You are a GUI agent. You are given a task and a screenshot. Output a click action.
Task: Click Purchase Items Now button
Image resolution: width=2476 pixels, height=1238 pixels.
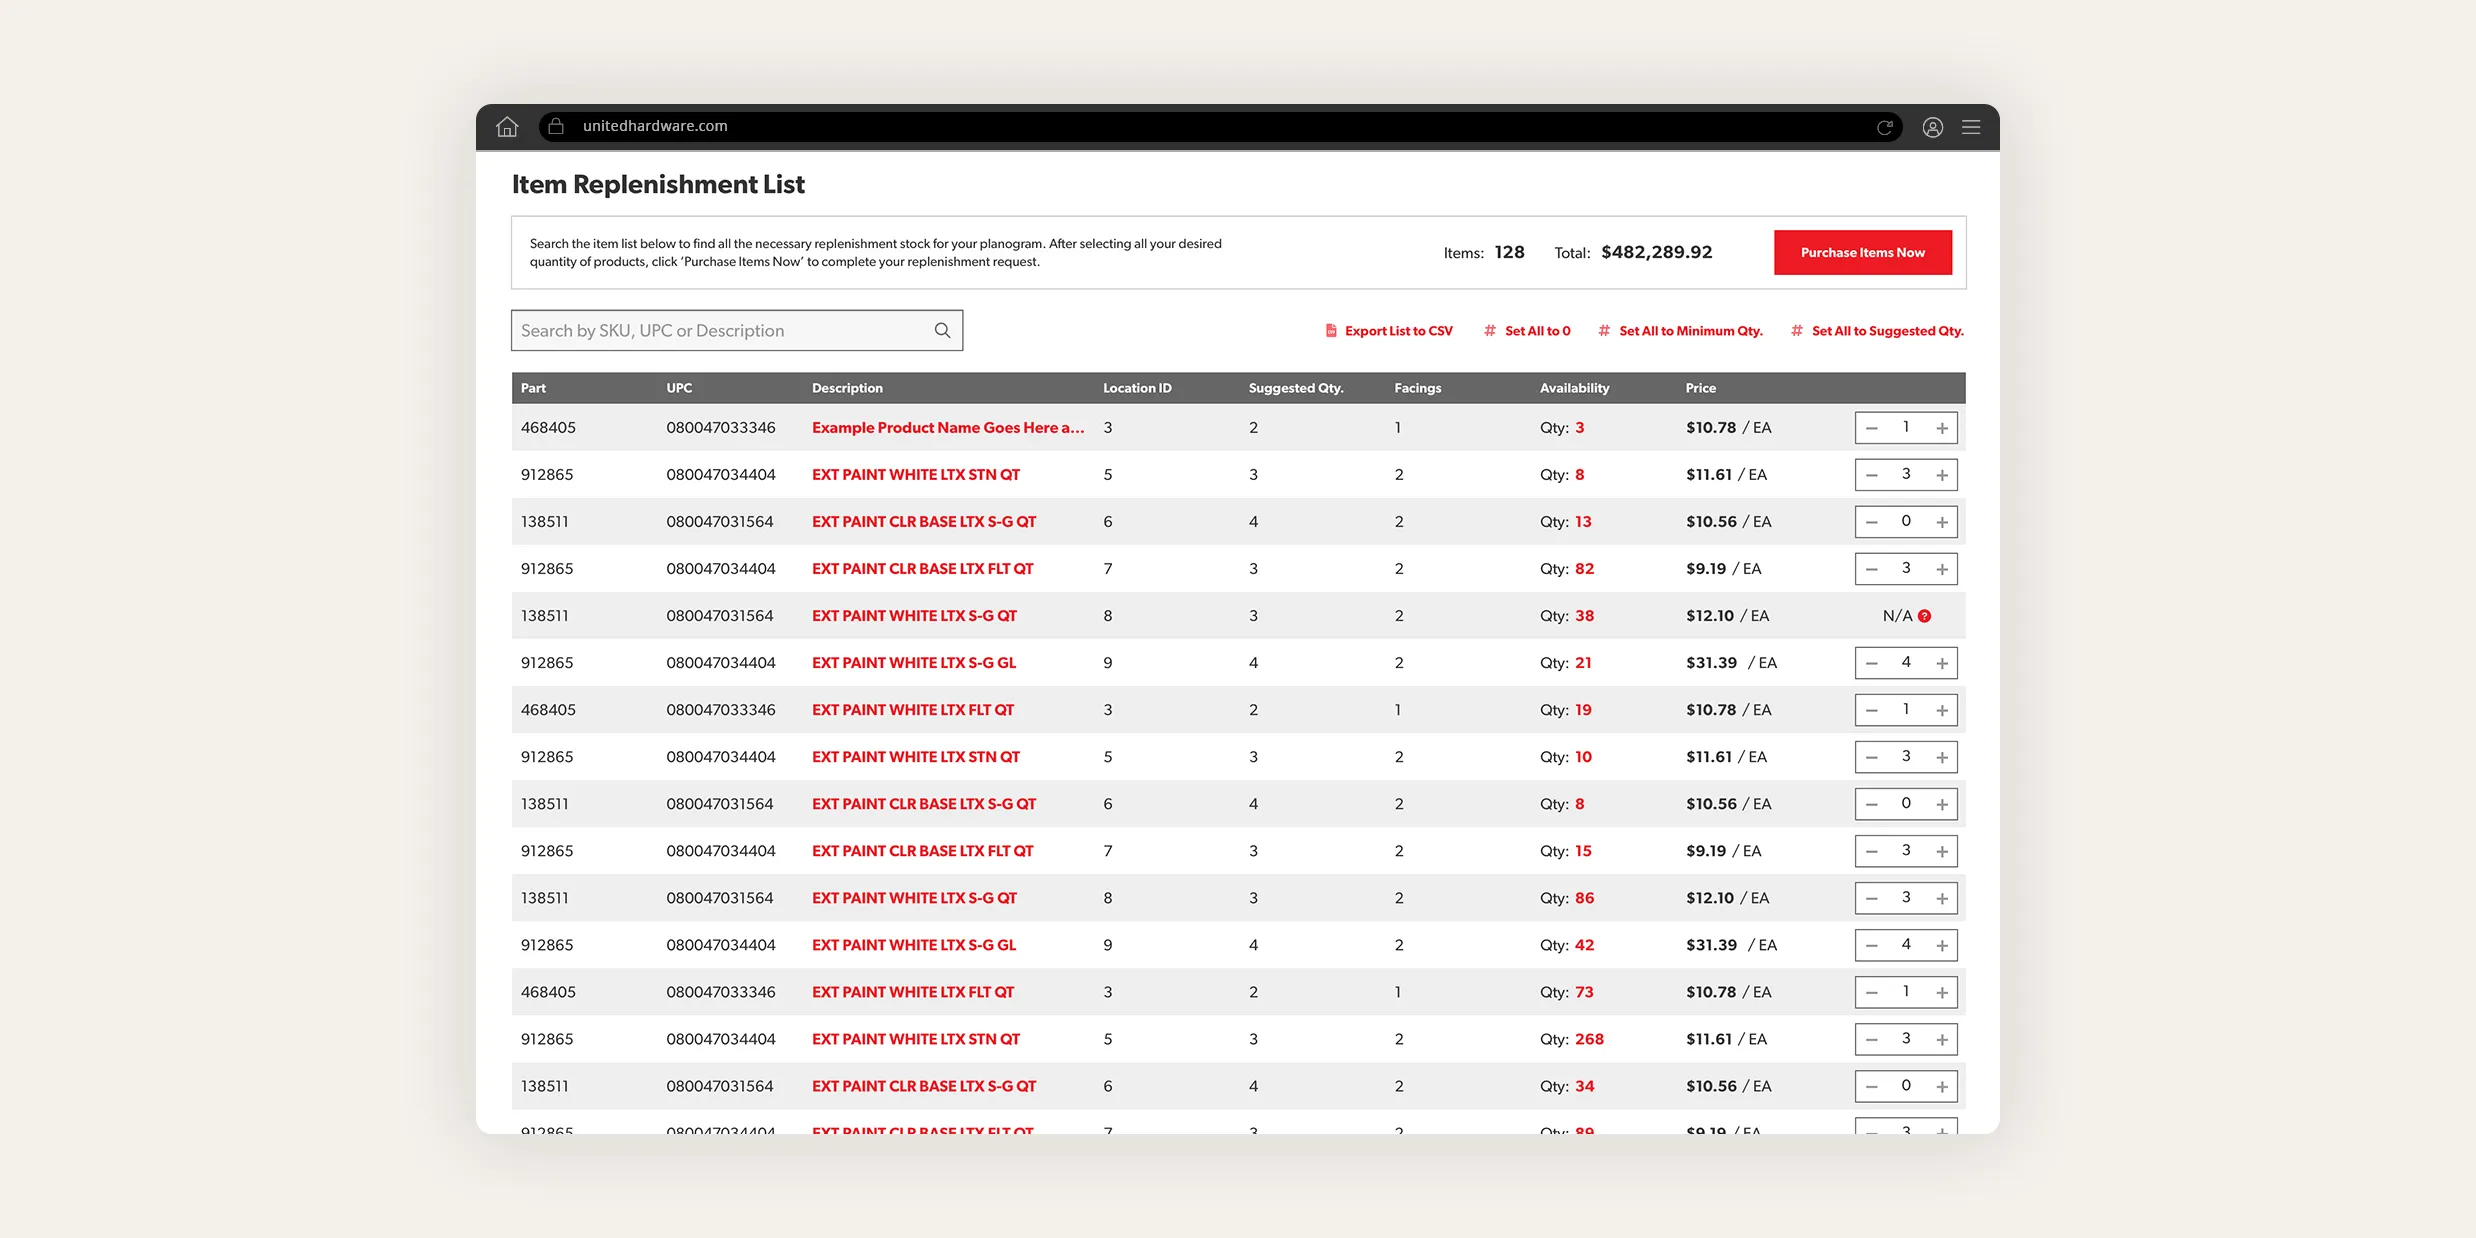coord(1863,253)
